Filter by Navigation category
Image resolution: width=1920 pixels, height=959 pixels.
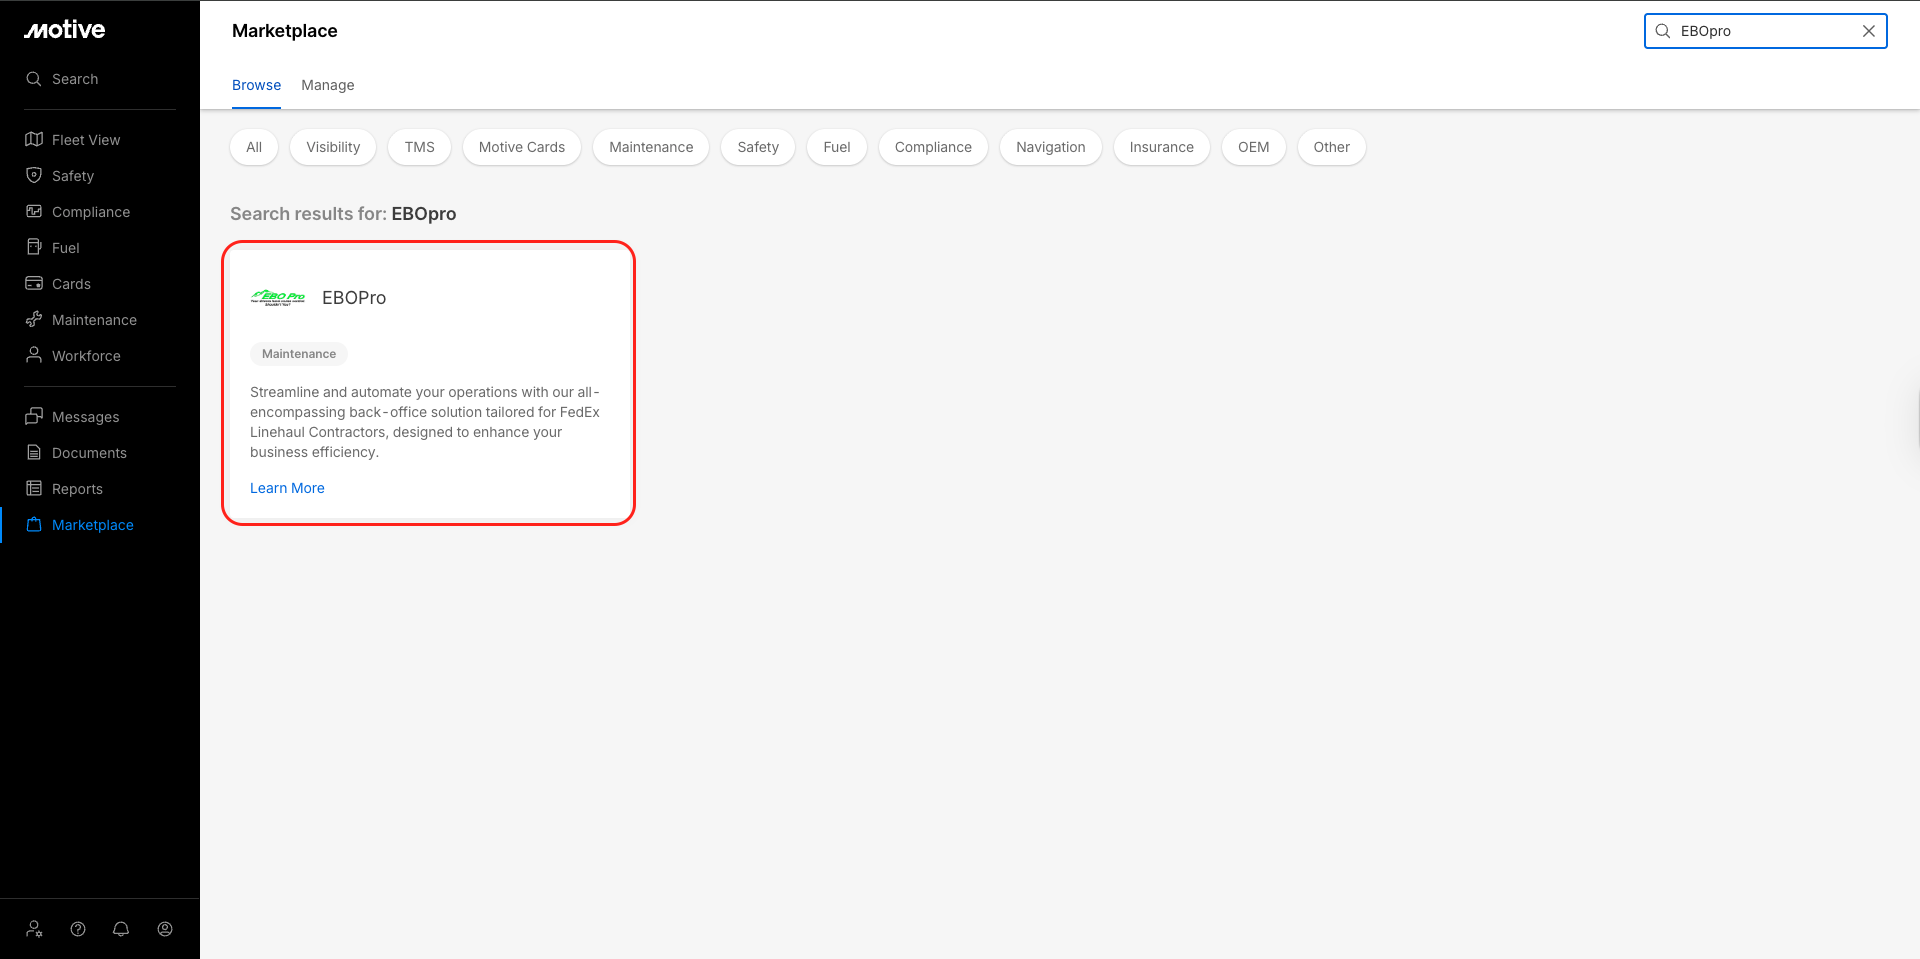pyautogui.click(x=1051, y=147)
